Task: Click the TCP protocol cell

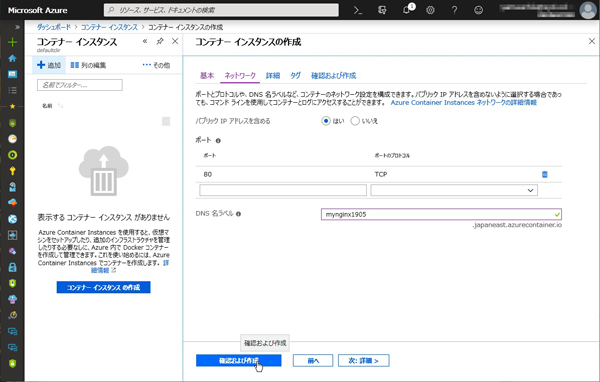Action: [381, 174]
